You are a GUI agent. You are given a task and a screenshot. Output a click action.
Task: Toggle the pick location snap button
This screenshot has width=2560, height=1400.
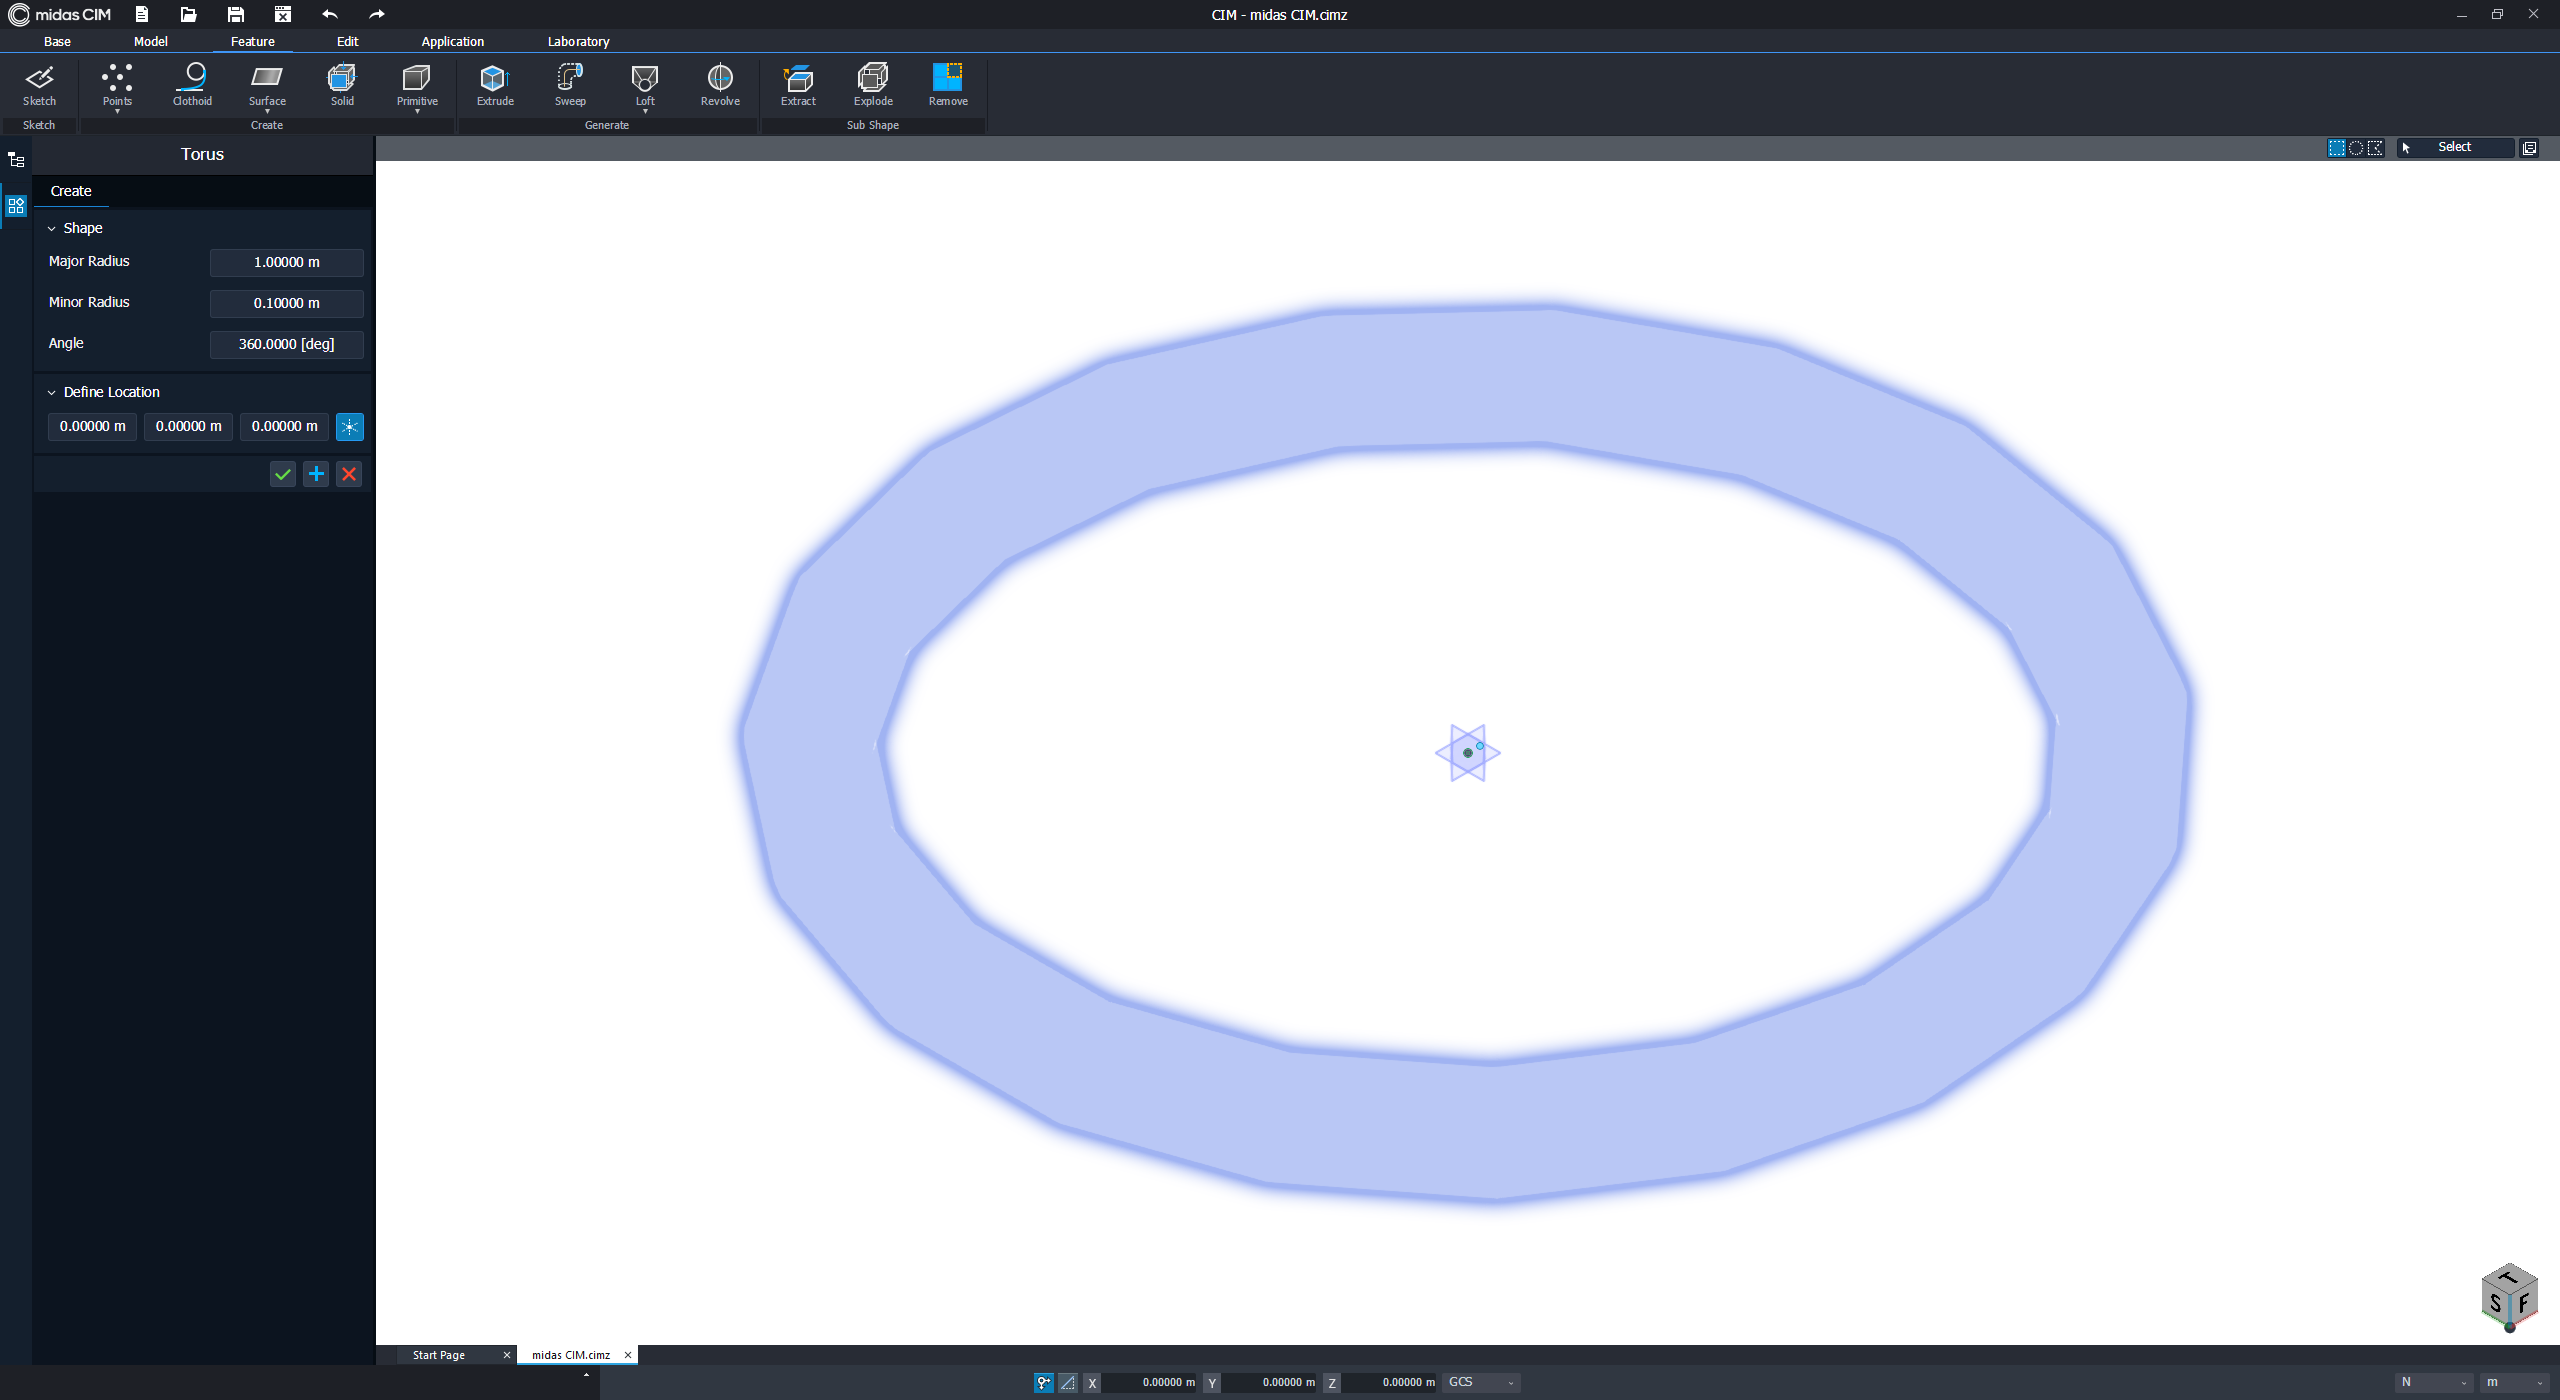point(349,427)
